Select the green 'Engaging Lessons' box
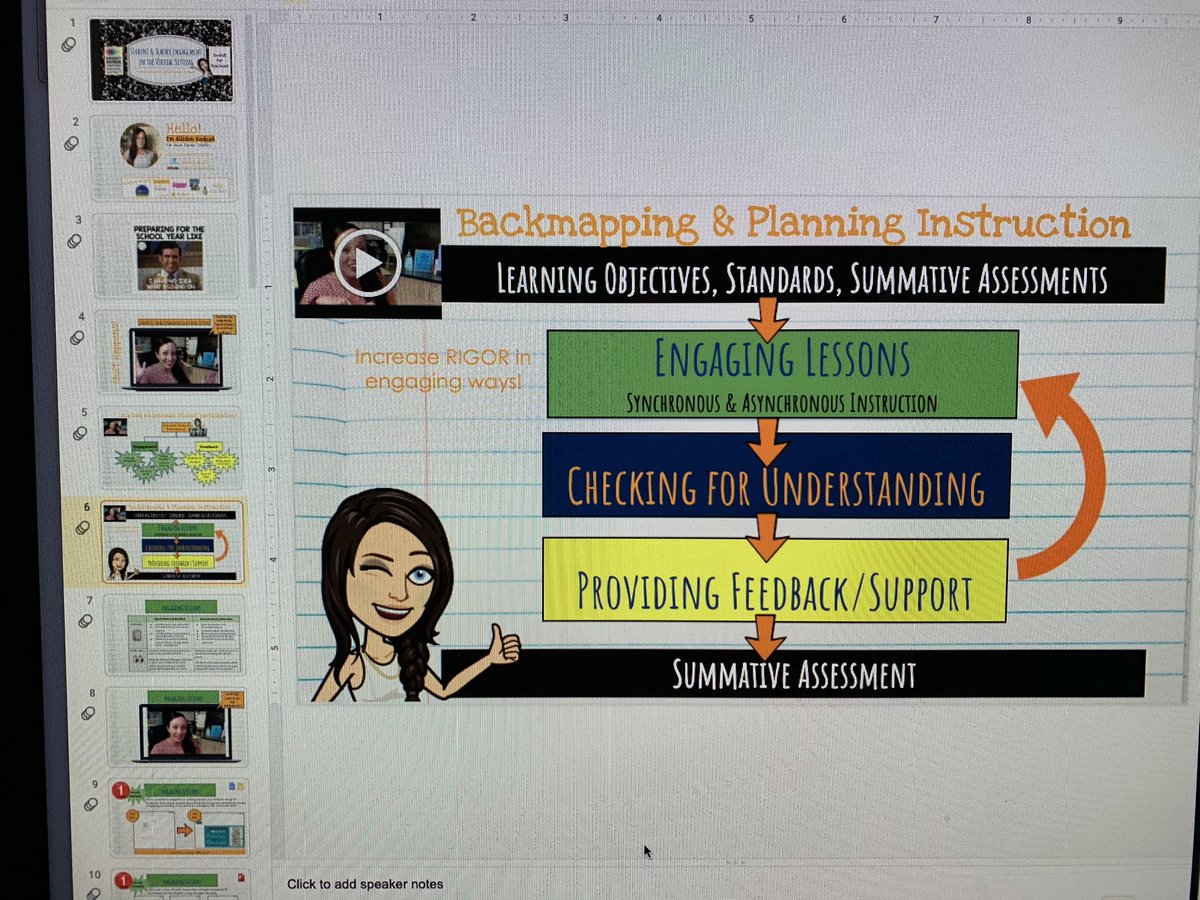The height and width of the screenshot is (900, 1200). [x=782, y=374]
